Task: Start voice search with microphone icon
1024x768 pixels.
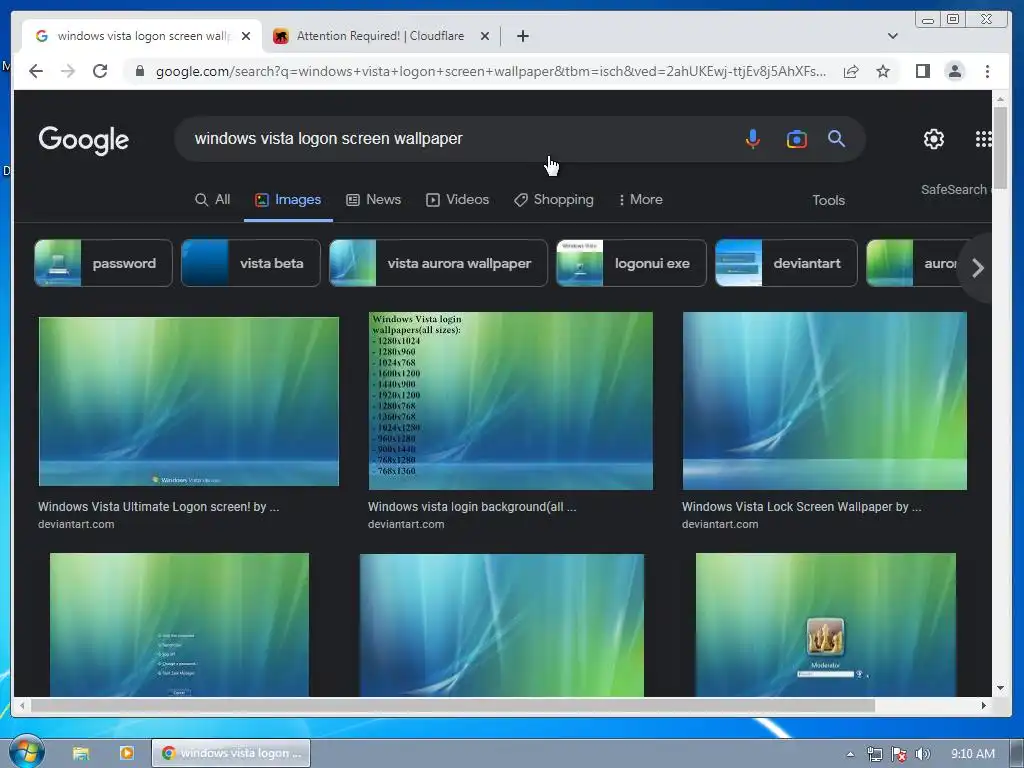Action: click(753, 138)
